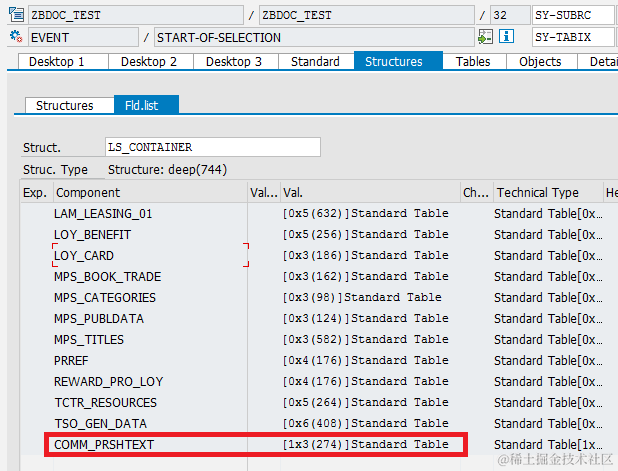Viewport: 618px width, 471px height.
Task: Click the blue information icon
Action: 506,37
